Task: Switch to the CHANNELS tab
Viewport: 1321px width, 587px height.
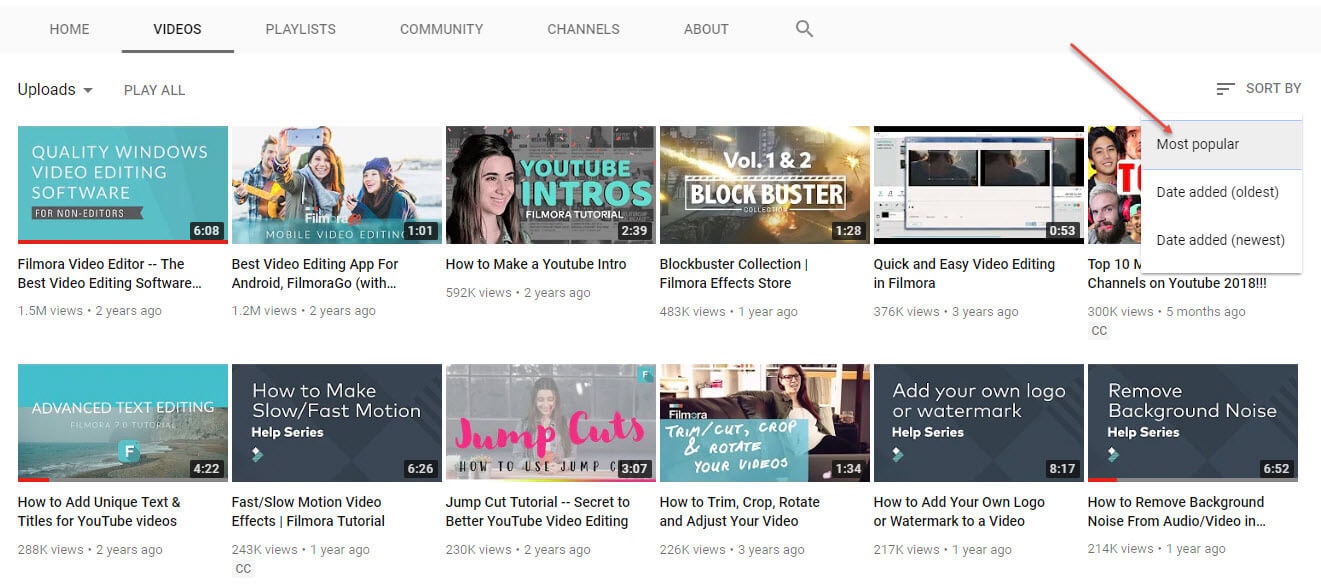Action: click(x=583, y=29)
